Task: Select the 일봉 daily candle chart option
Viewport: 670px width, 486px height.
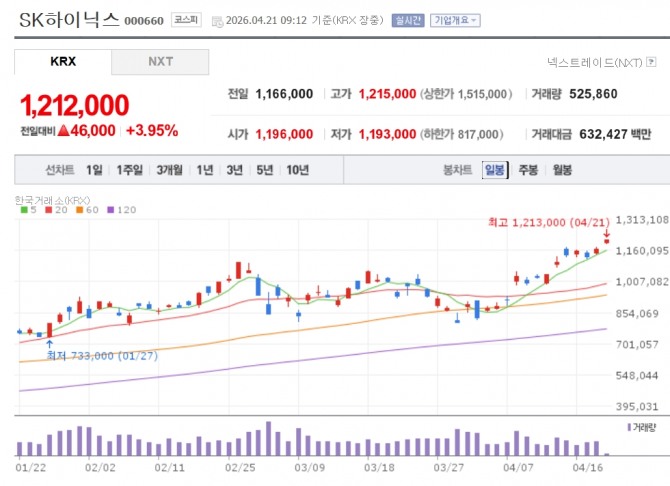Action: [494, 170]
